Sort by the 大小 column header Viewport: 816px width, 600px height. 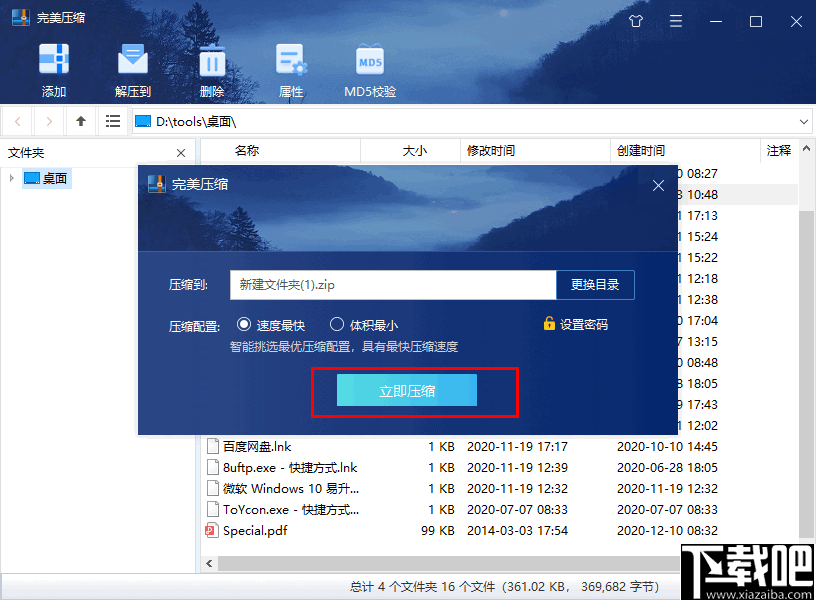tap(414, 151)
